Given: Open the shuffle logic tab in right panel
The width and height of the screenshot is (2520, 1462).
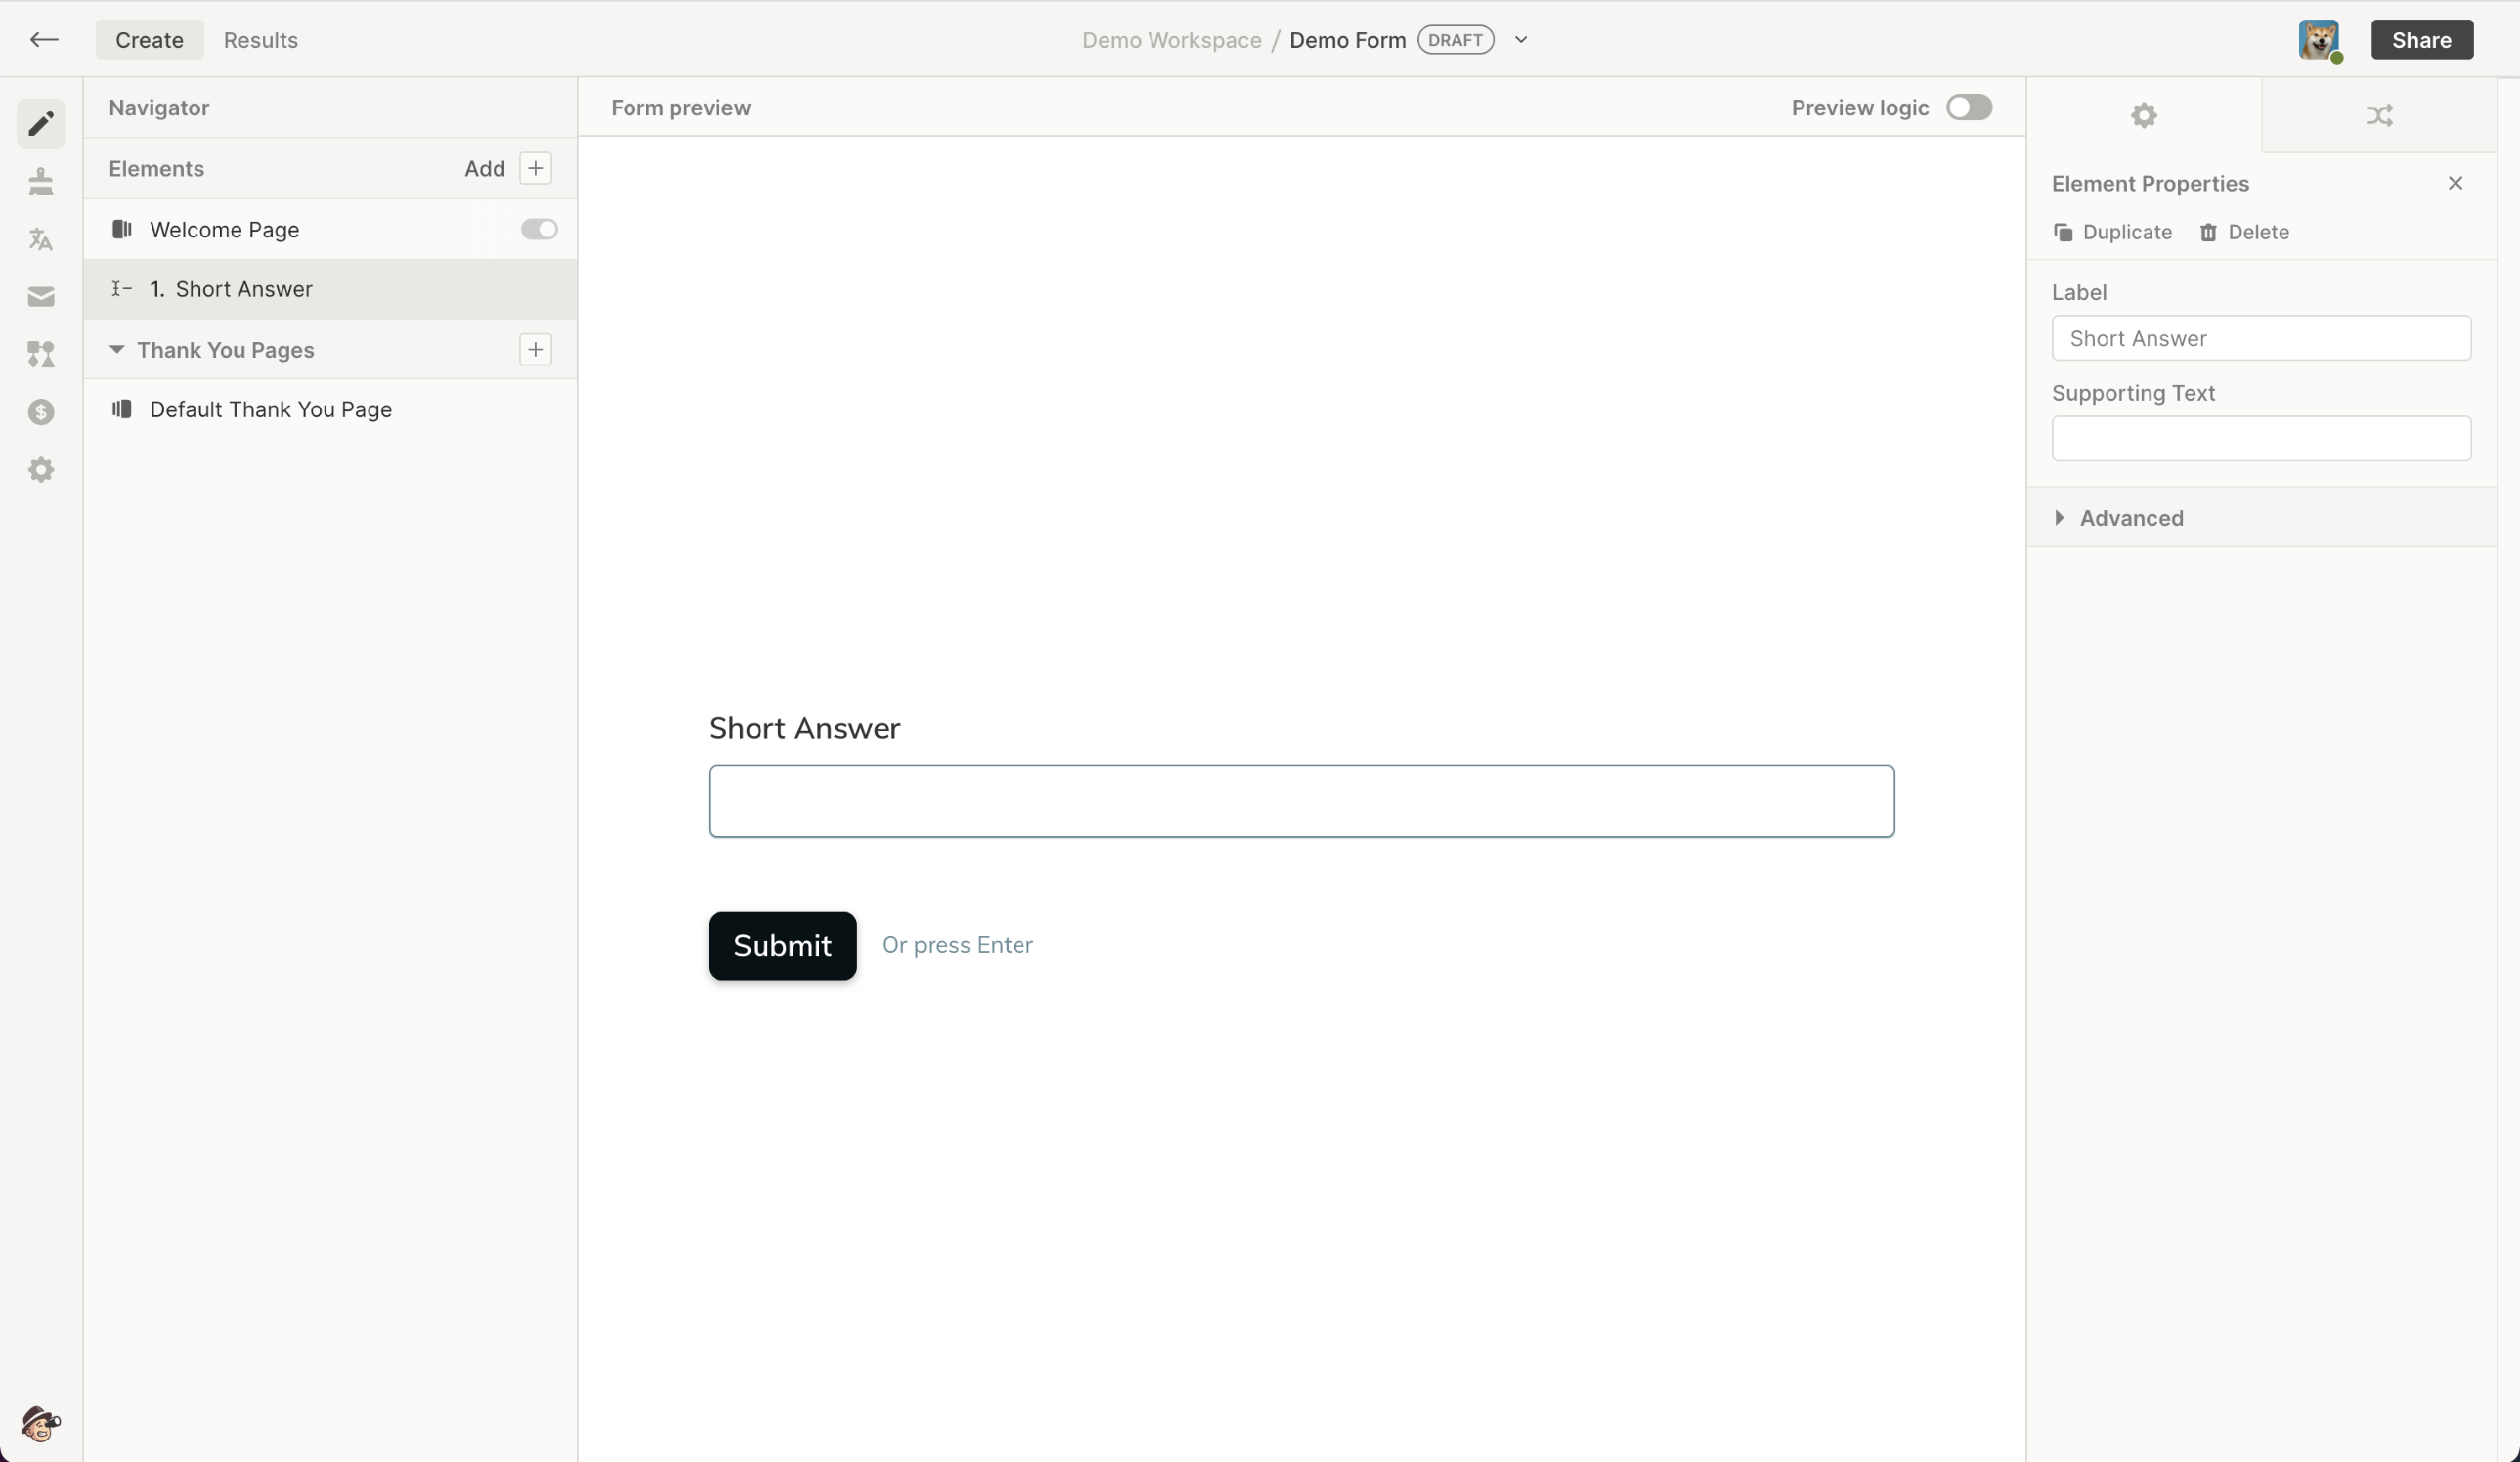Looking at the screenshot, I should tap(2379, 115).
